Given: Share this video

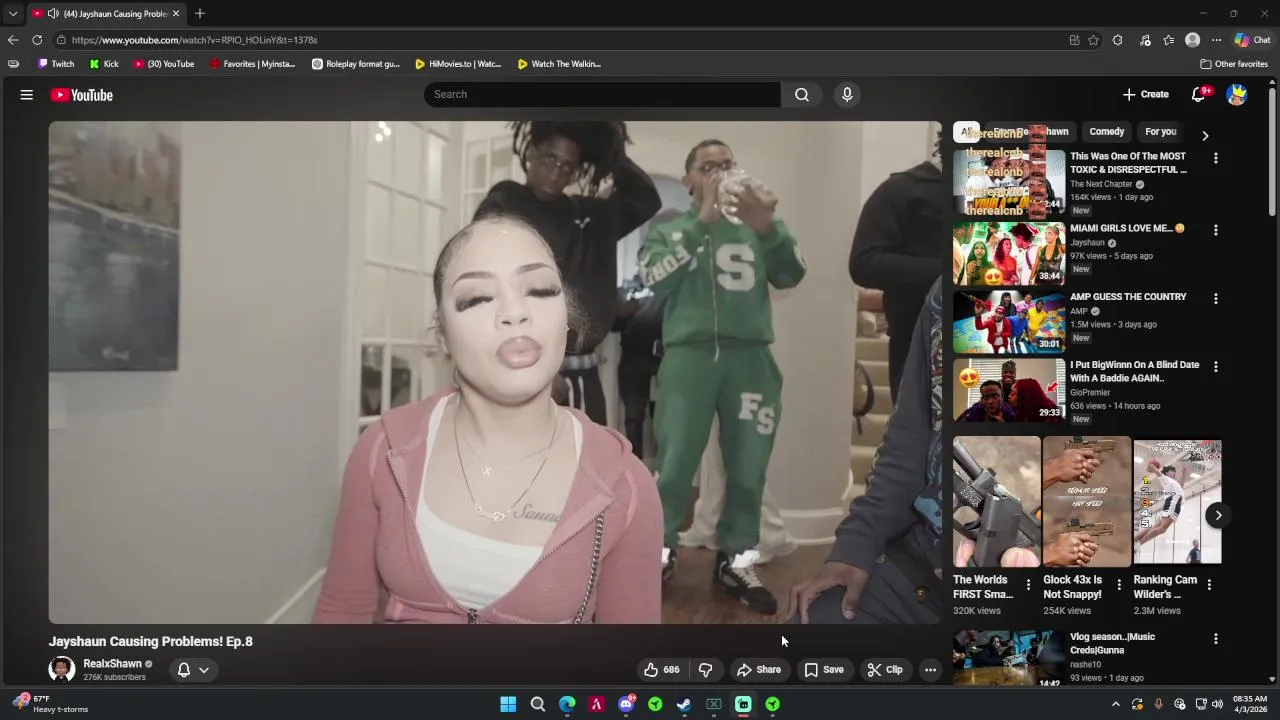Looking at the screenshot, I should tap(759, 670).
